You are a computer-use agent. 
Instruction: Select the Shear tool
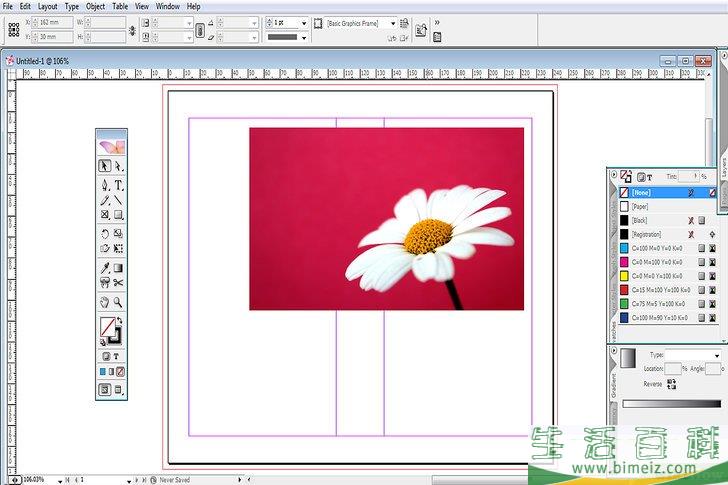point(105,248)
